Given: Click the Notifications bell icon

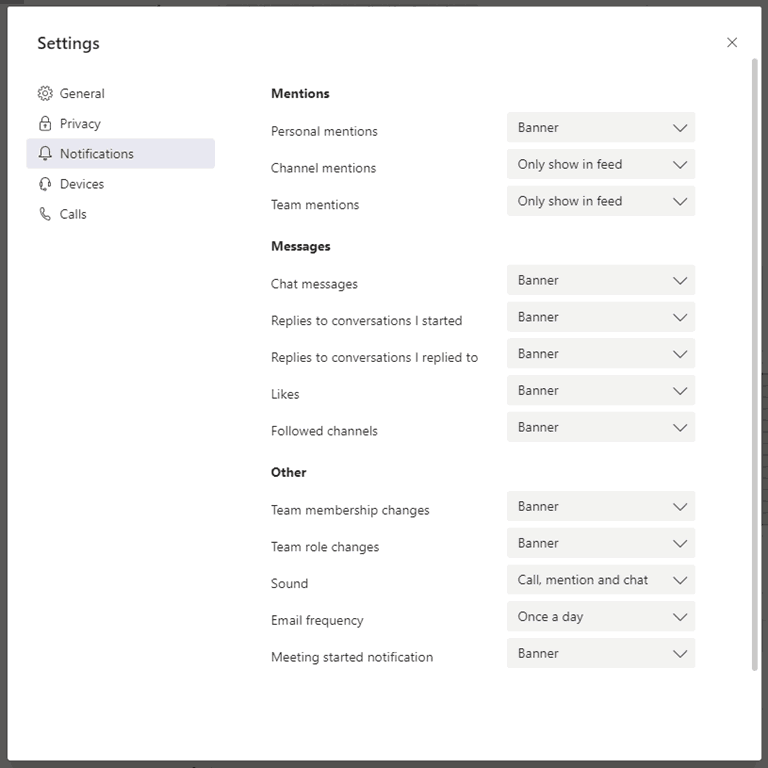Looking at the screenshot, I should click(x=45, y=154).
